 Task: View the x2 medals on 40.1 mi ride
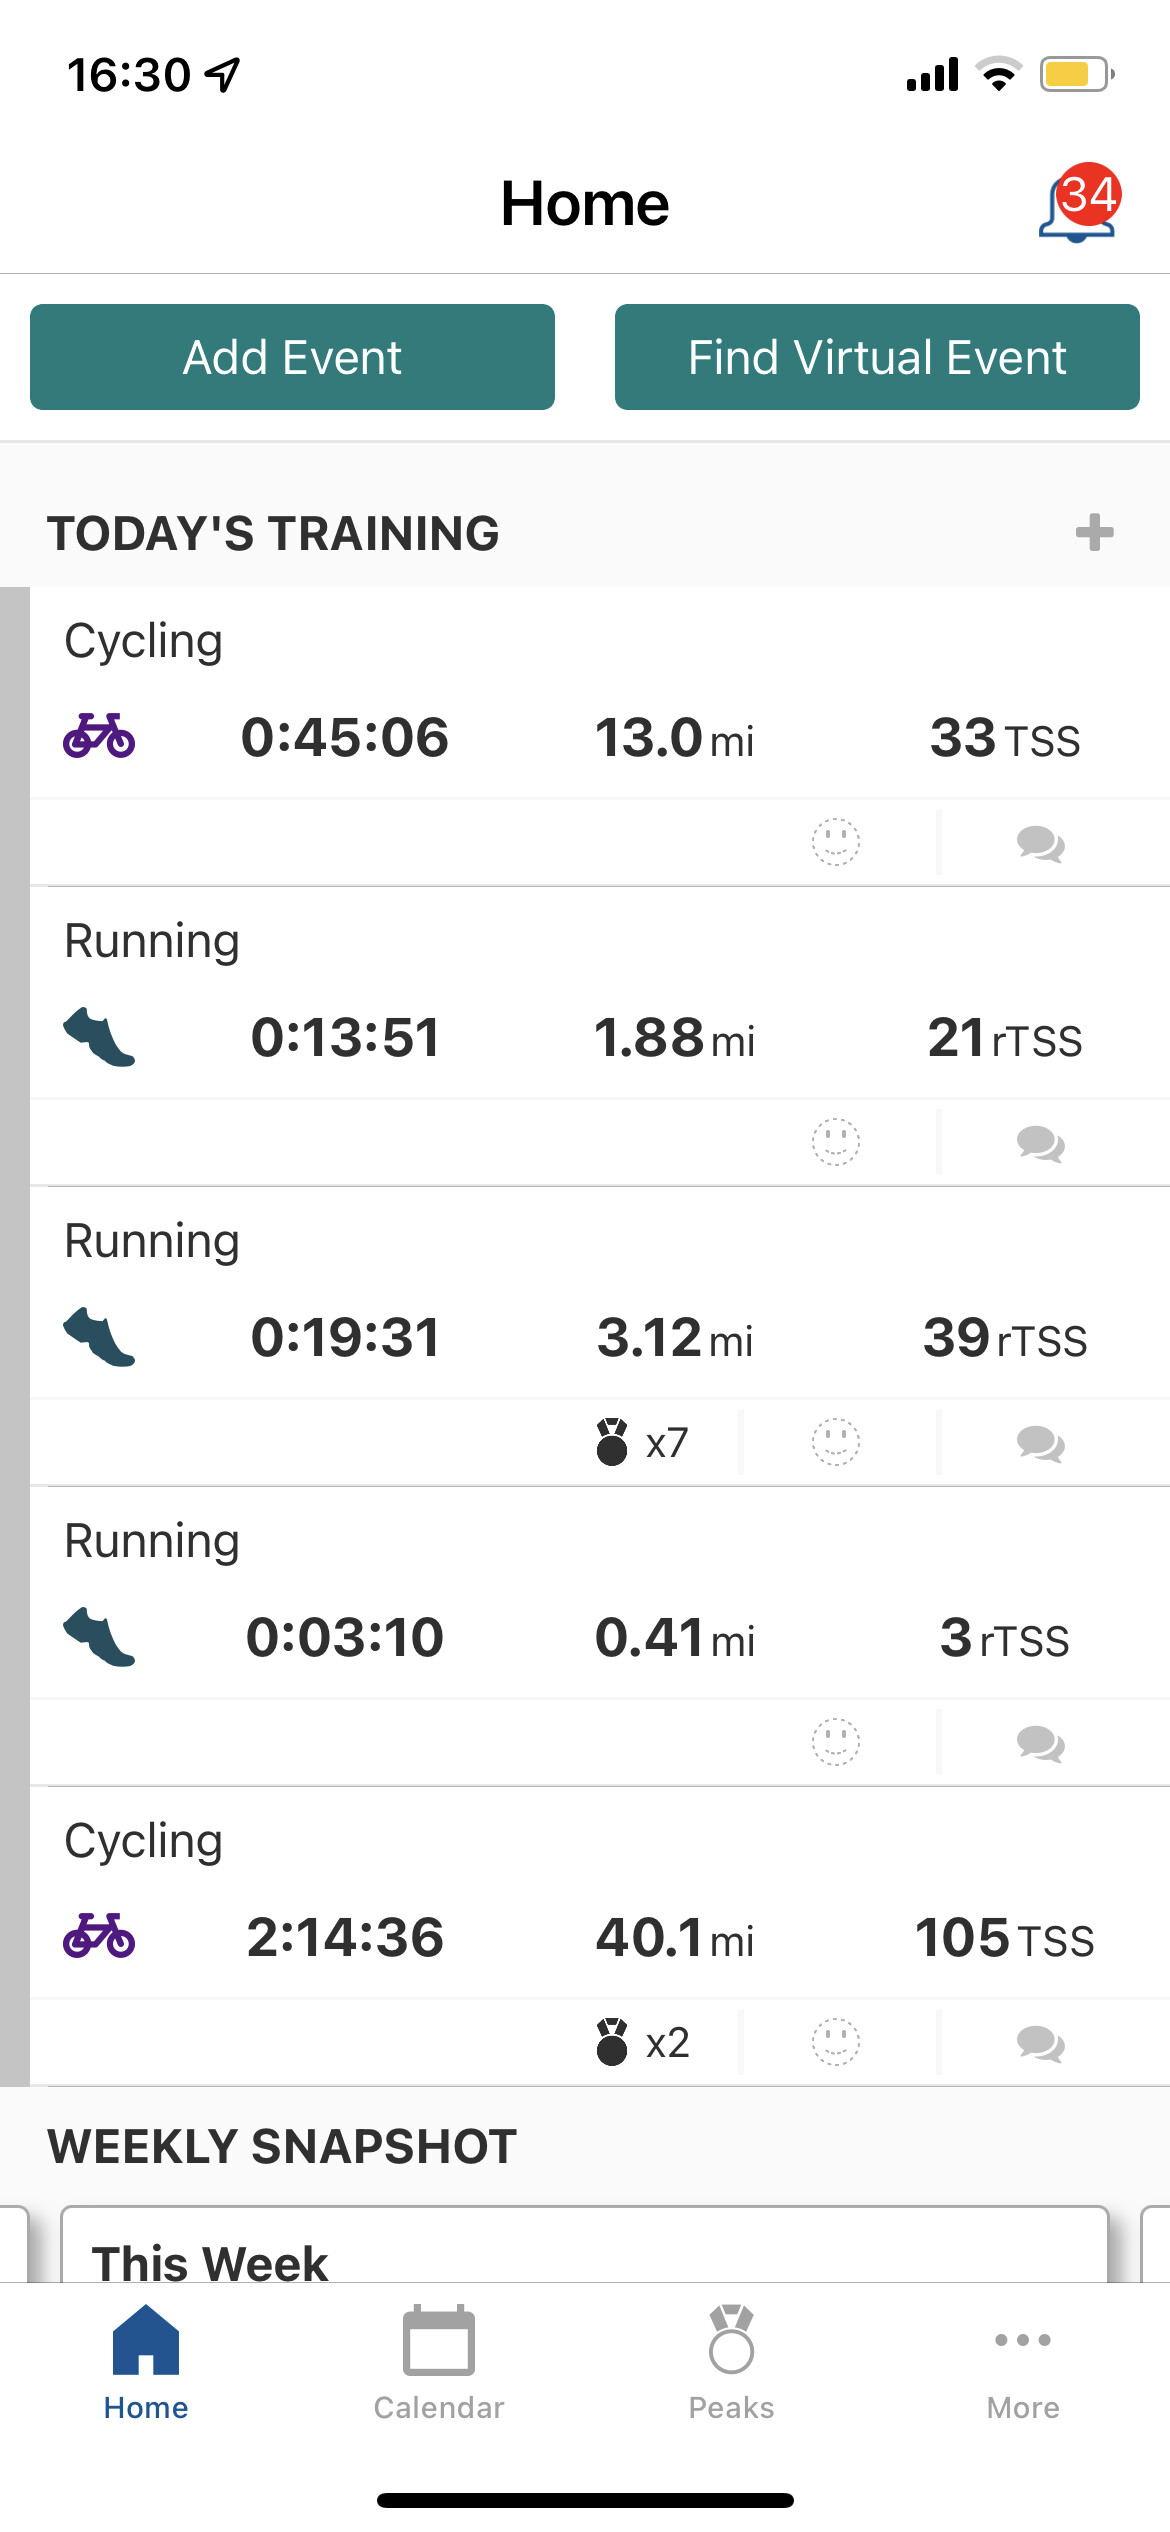[642, 2042]
